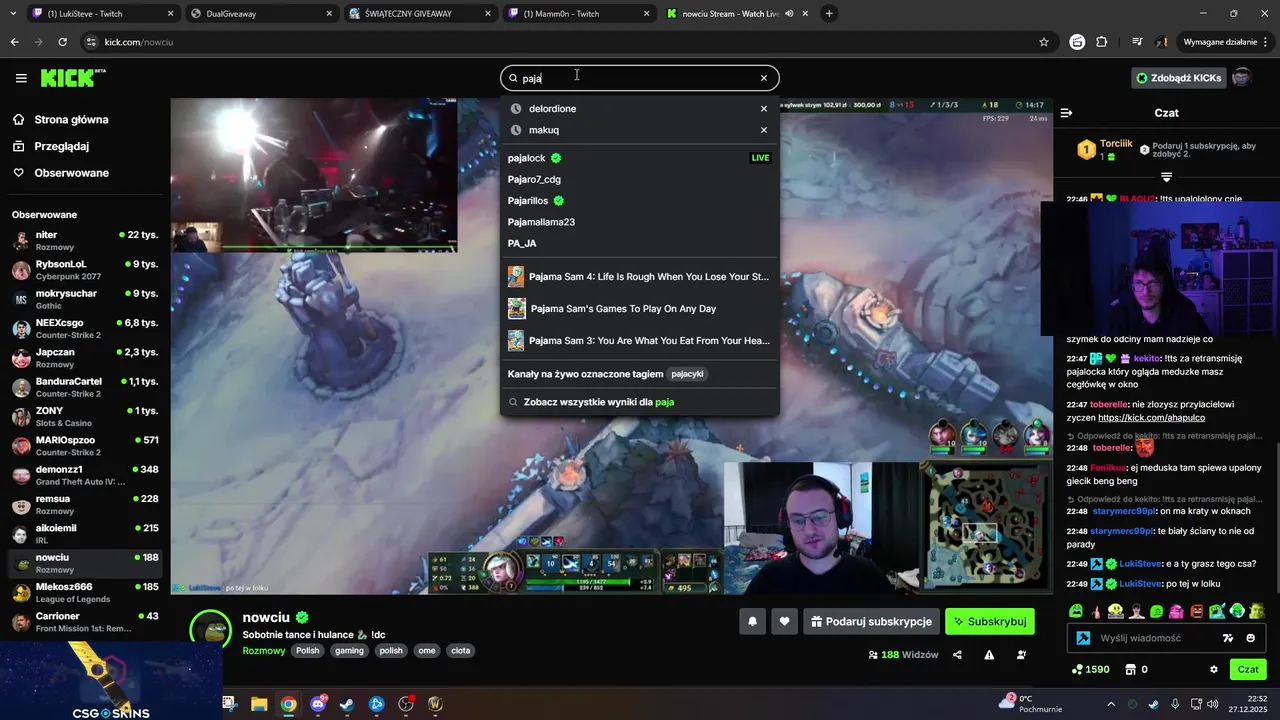
Task: Open 'Przeglądaj' in the sidebar
Action: tap(62, 146)
